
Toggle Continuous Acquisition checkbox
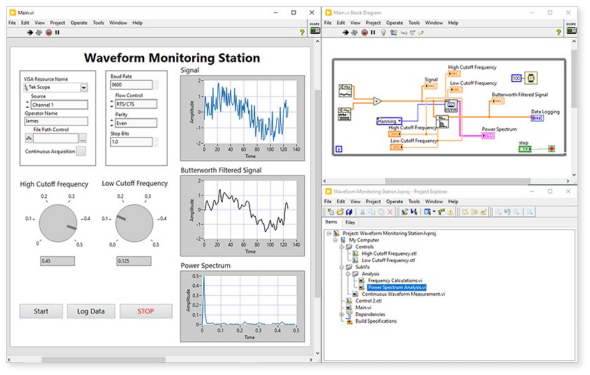coord(81,151)
